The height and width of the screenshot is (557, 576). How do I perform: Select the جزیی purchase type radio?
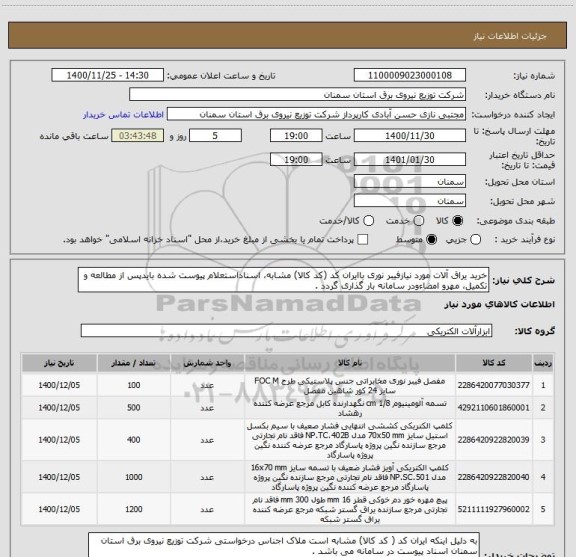pos(476,240)
